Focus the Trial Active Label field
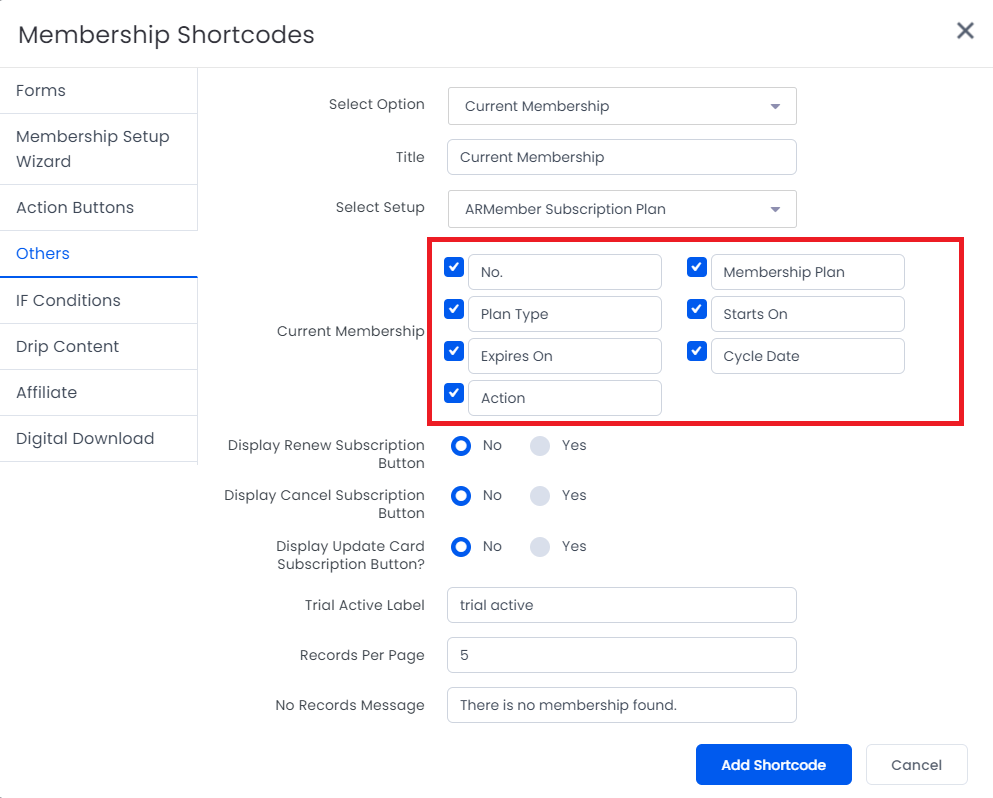Image resolution: width=993 pixels, height=798 pixels. coord(622,605)
